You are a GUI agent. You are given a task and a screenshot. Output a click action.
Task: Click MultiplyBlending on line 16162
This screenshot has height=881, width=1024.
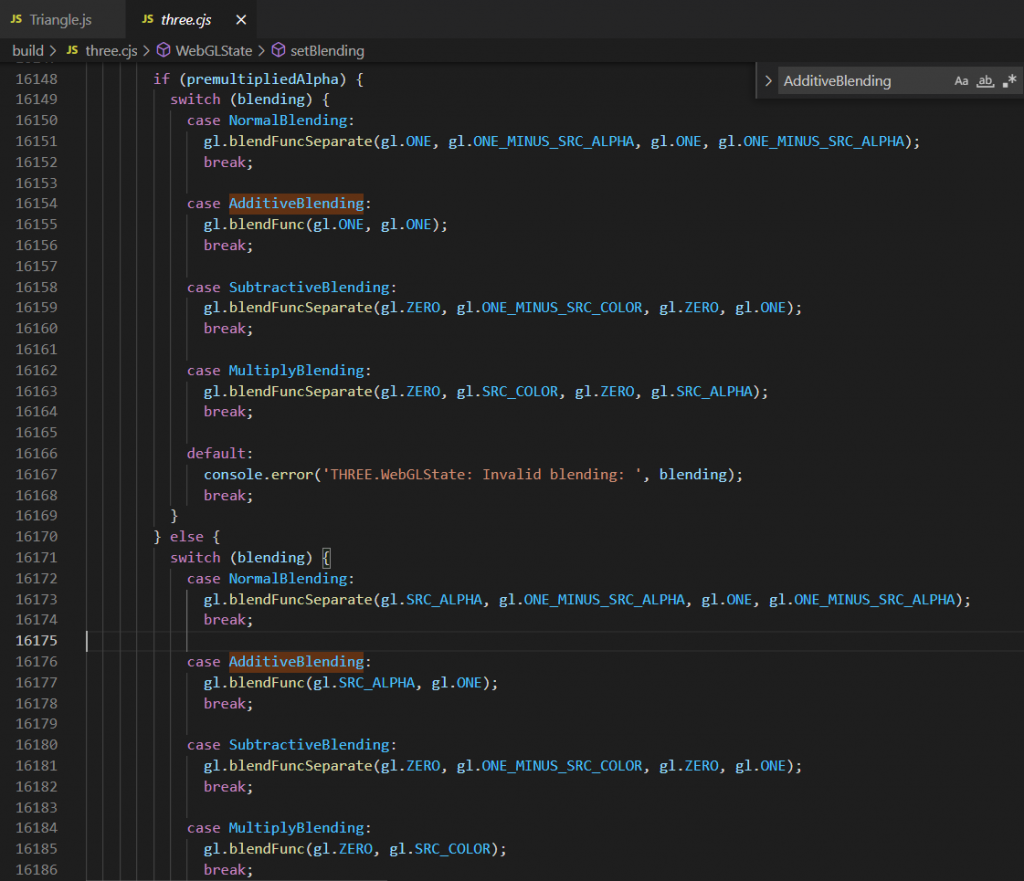click(x=296, y=371)
